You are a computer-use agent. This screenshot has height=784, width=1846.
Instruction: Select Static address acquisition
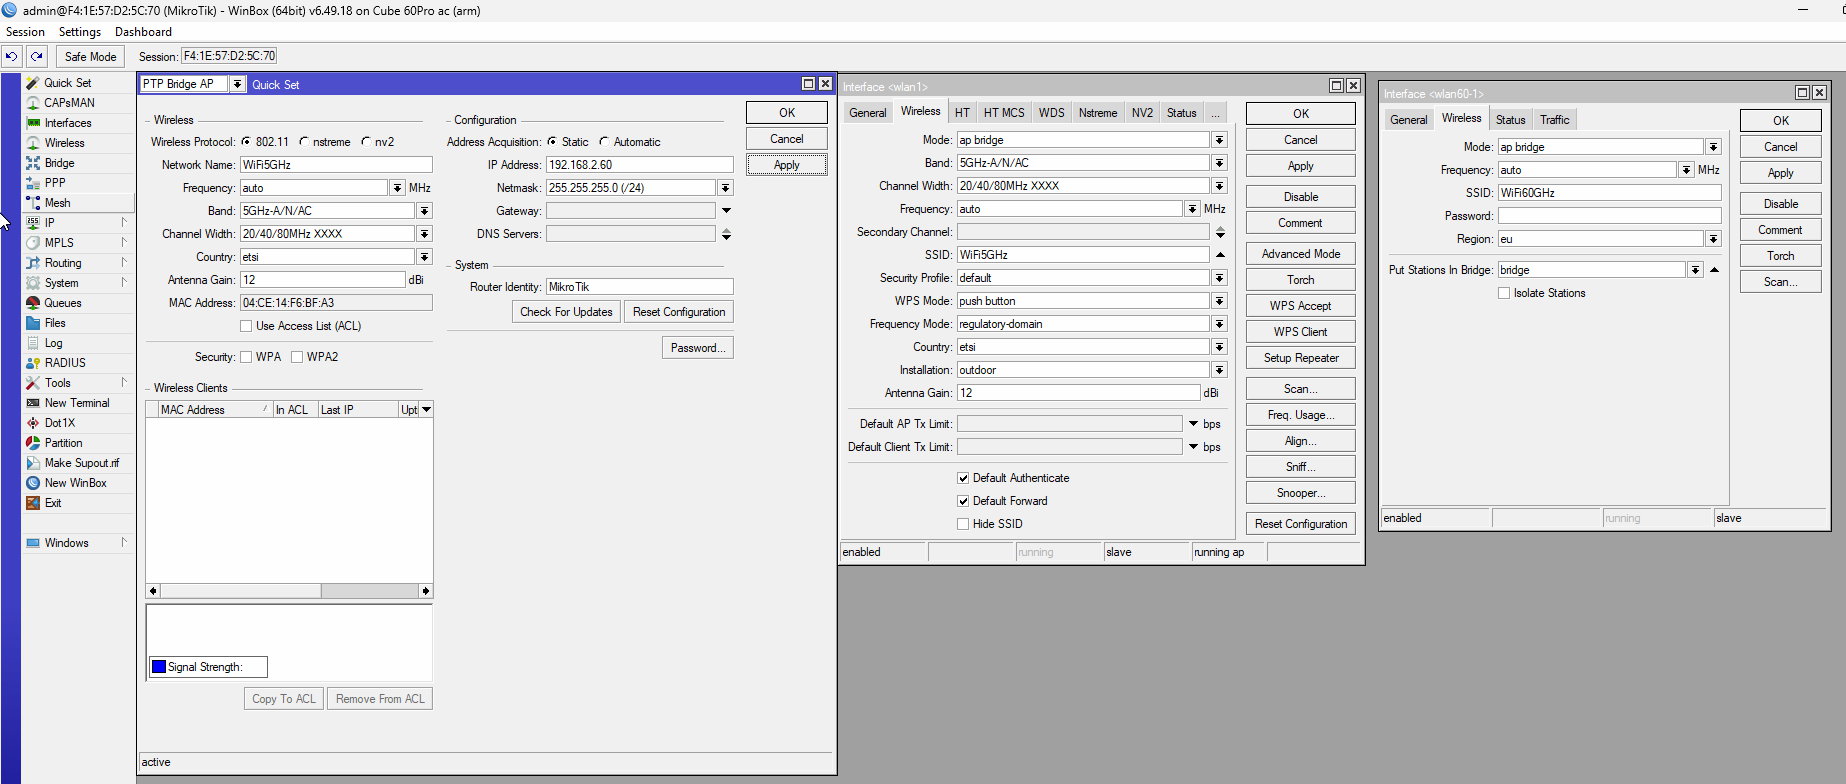[552, 142]
